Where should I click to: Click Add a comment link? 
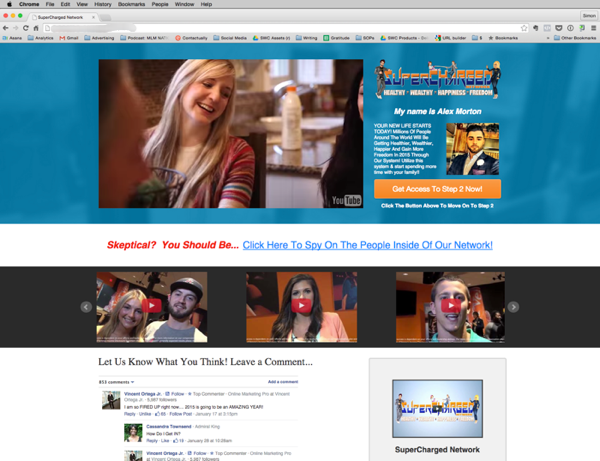tap(283, 382)
